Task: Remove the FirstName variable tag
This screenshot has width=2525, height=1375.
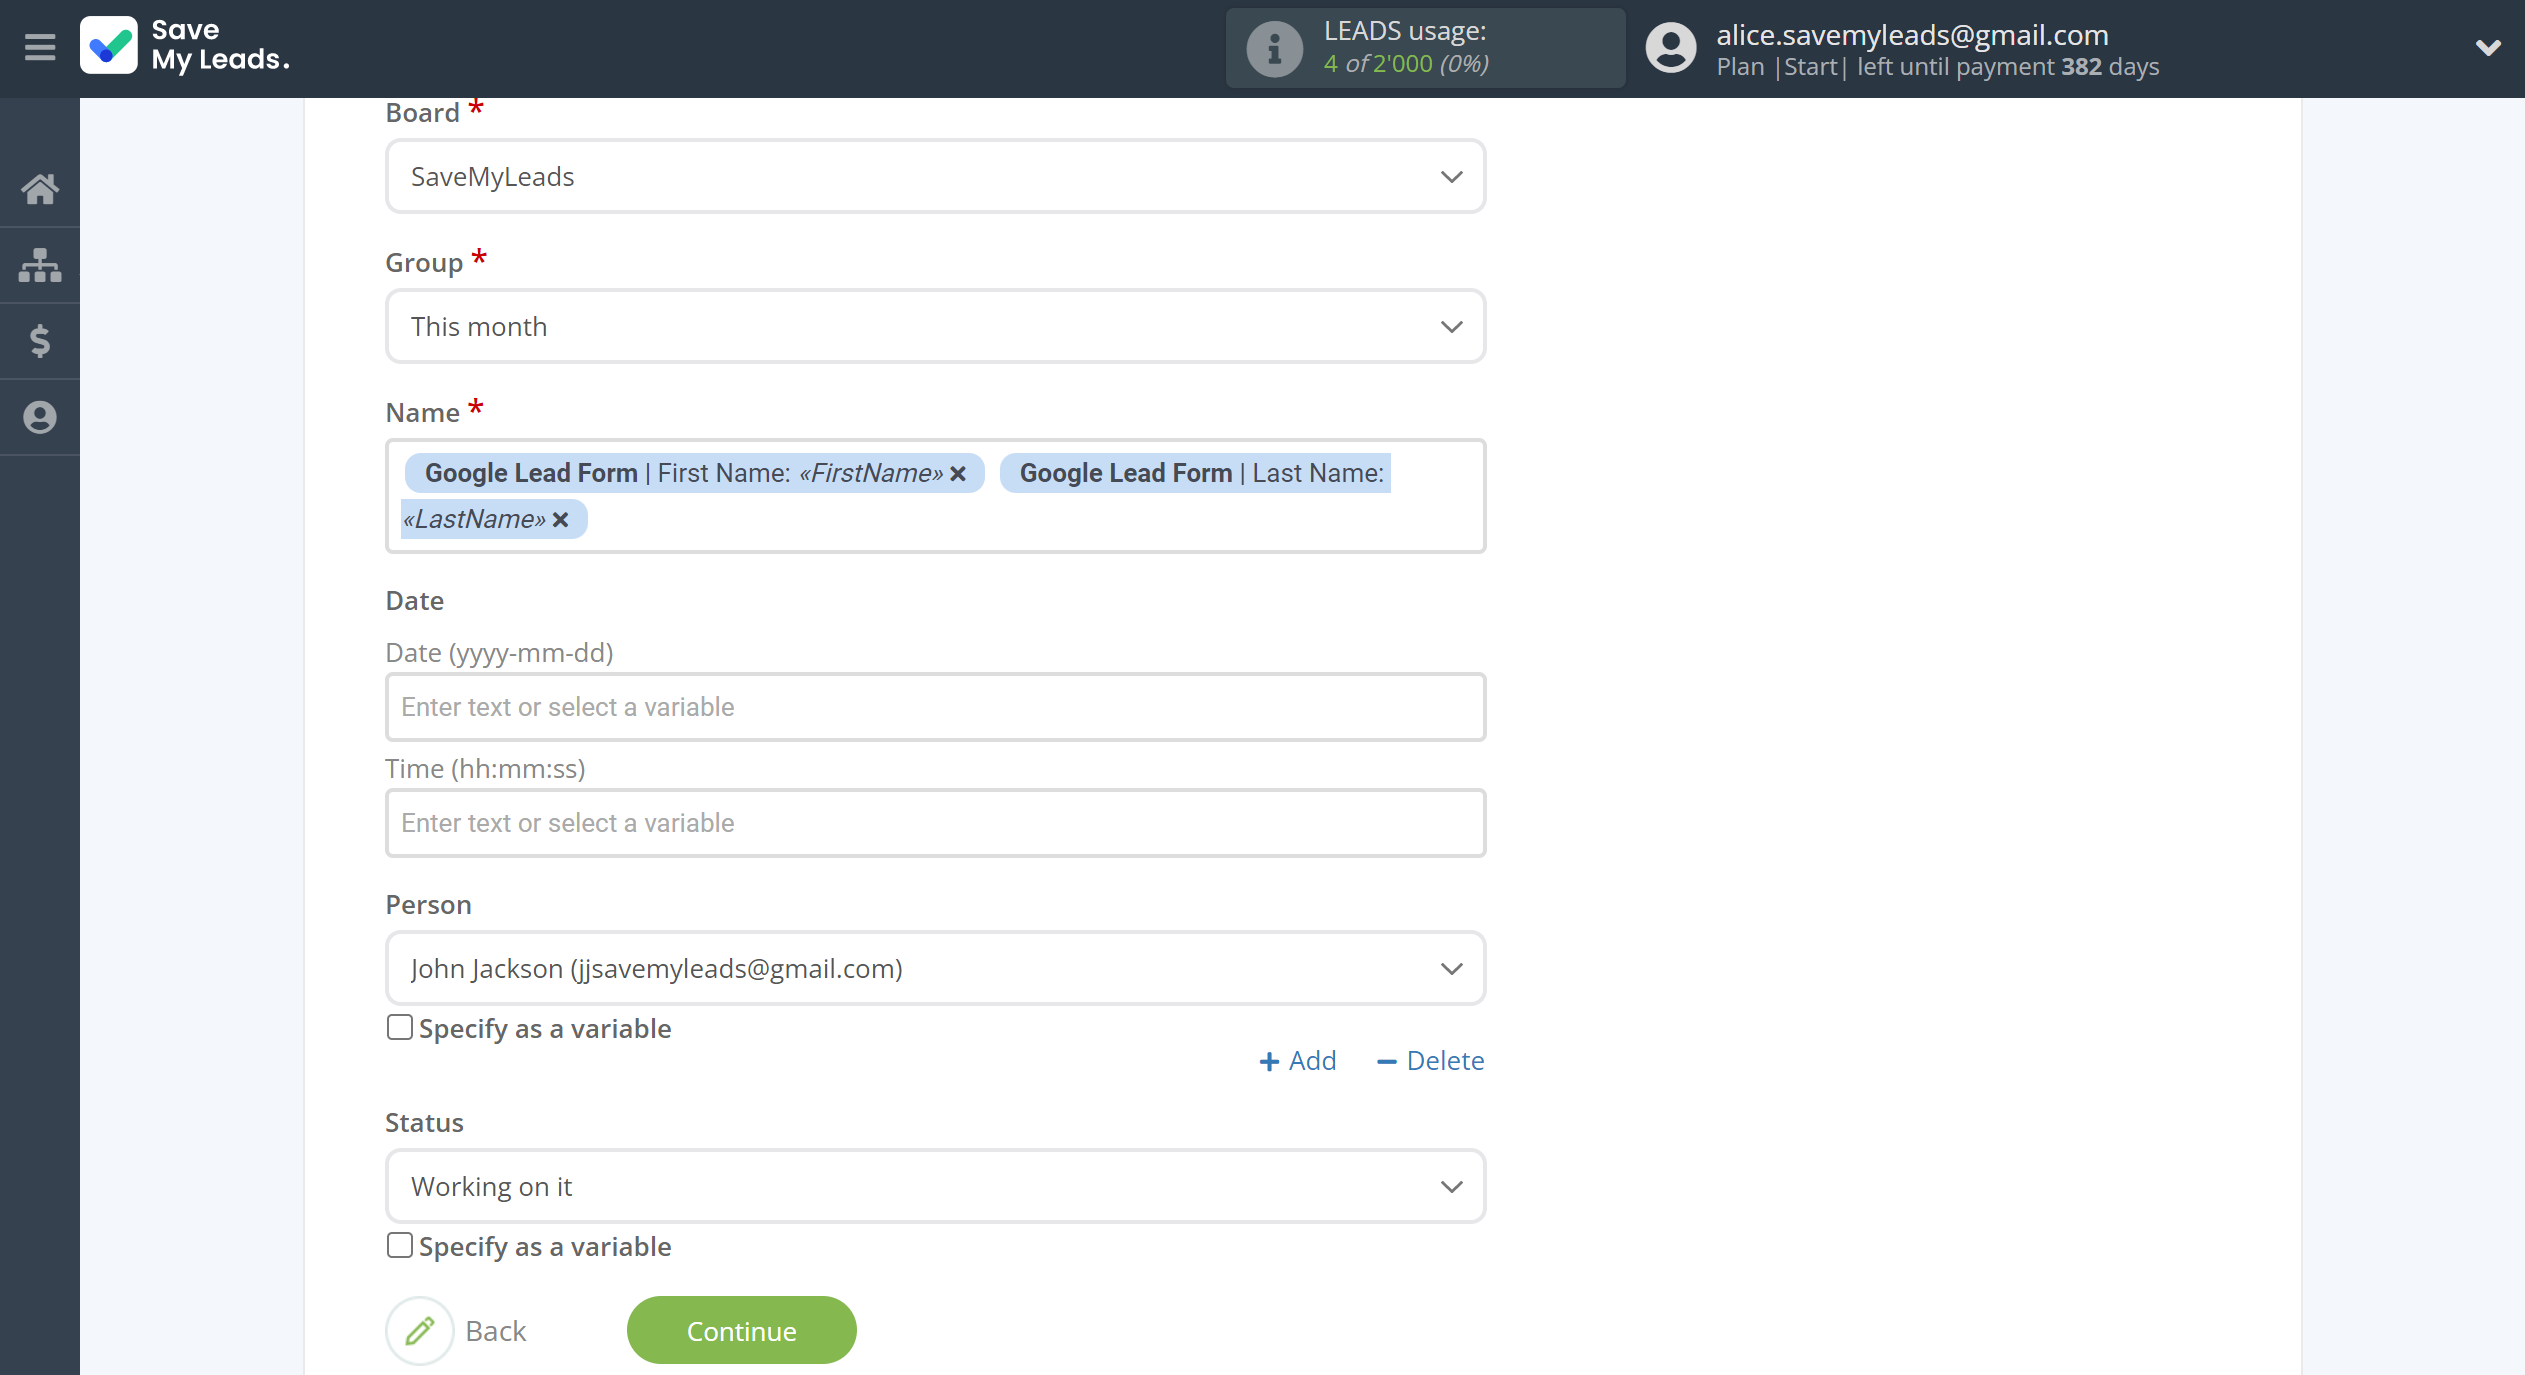Action: 958,474
